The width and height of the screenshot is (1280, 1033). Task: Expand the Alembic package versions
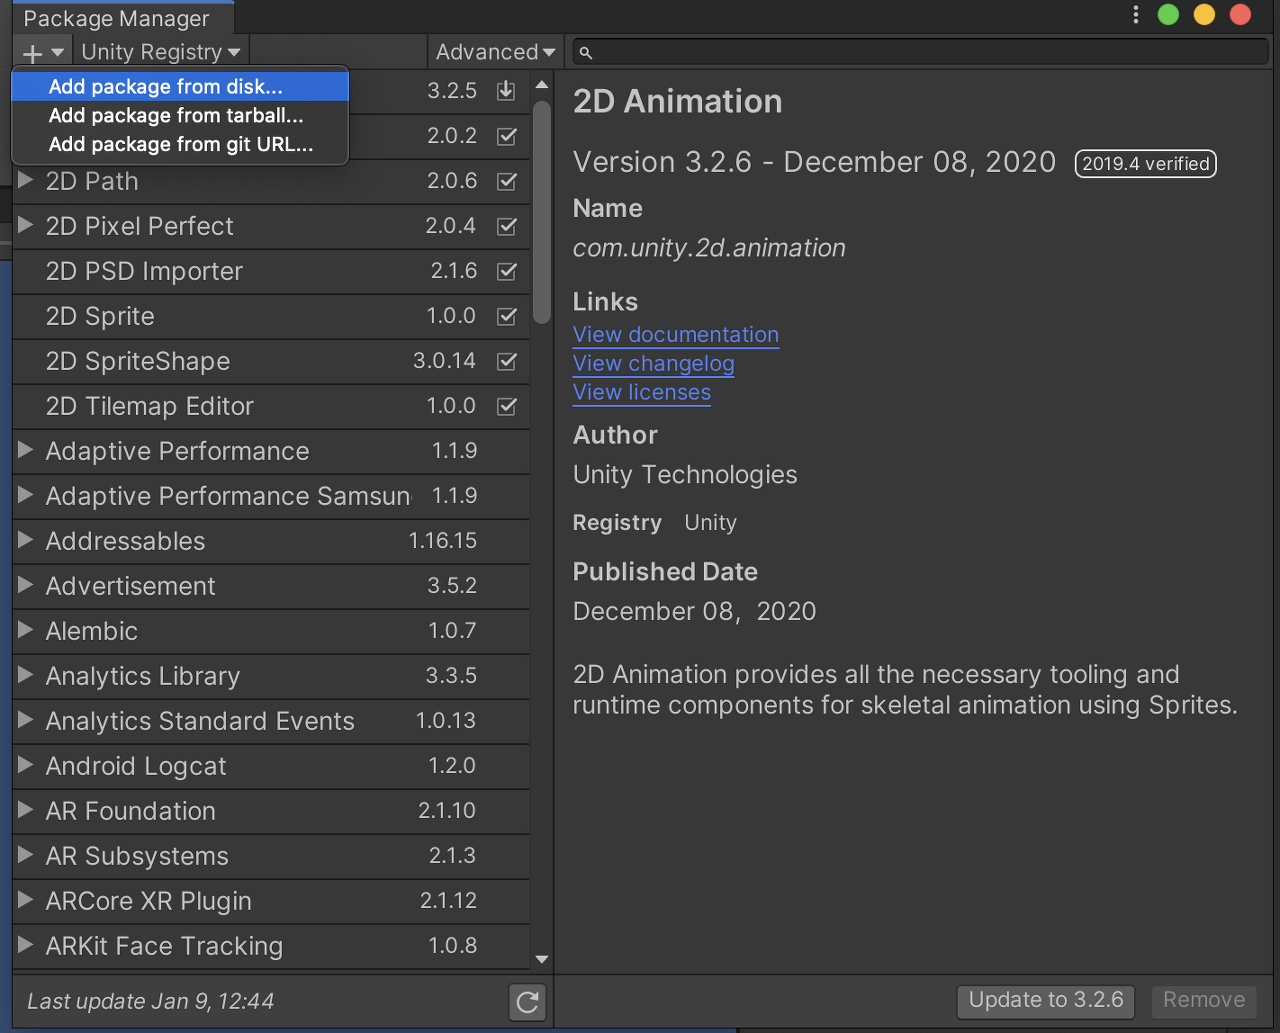(26, 630)
